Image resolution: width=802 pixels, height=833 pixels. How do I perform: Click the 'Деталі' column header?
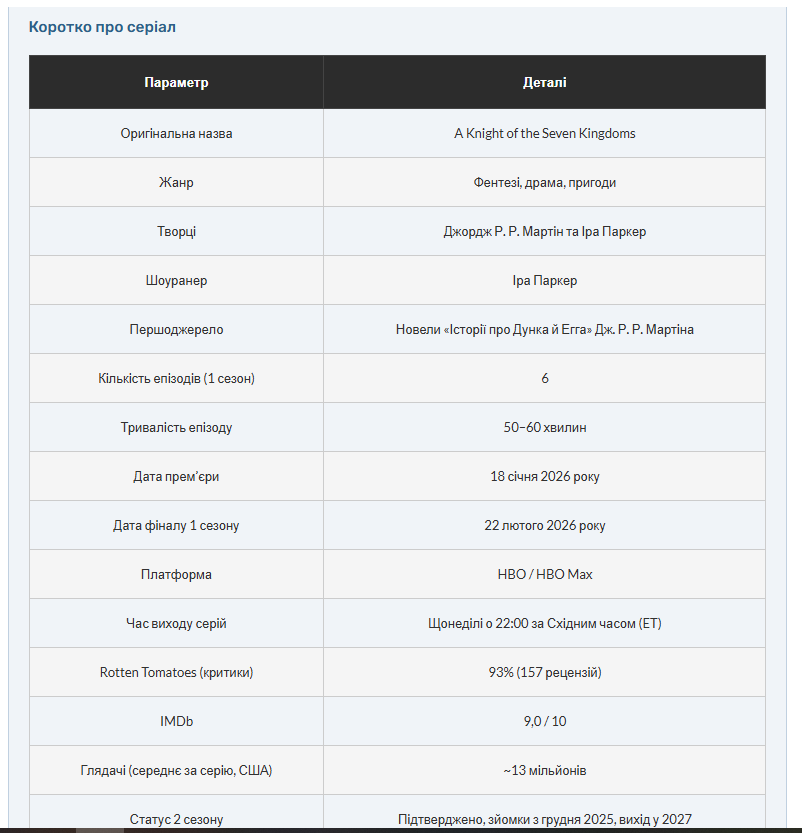tap(544, 82)
